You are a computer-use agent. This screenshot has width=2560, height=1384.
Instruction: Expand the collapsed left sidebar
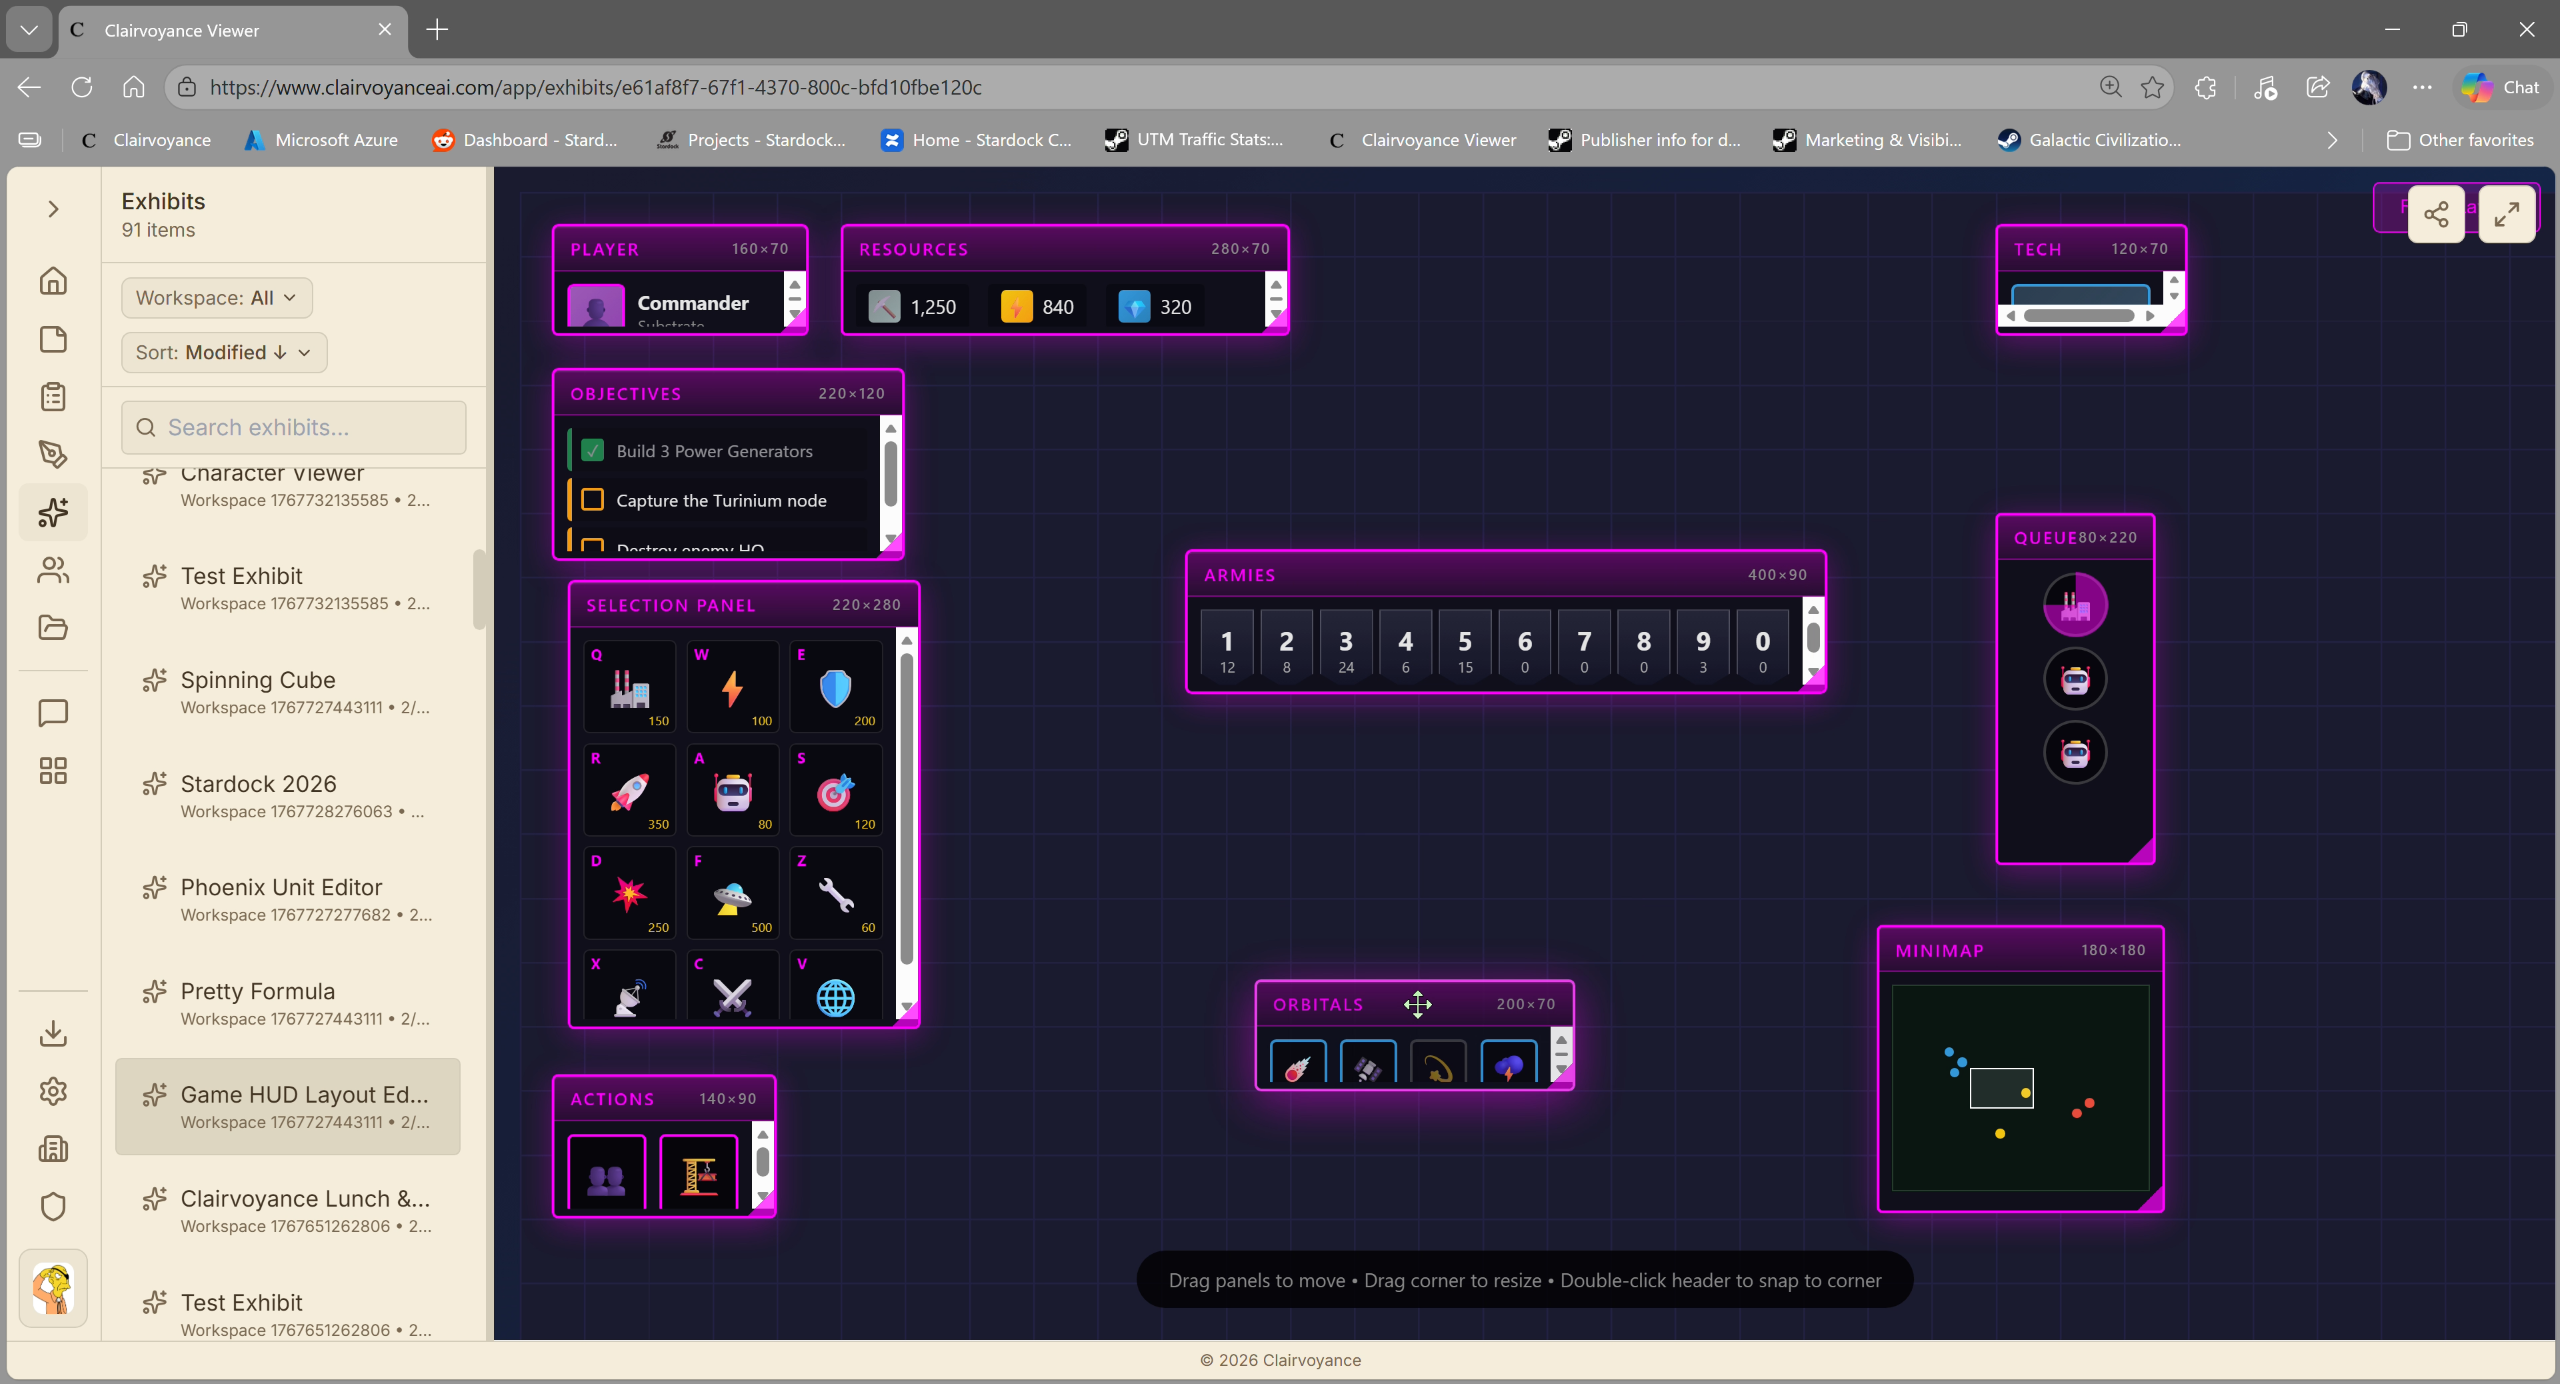53,209
